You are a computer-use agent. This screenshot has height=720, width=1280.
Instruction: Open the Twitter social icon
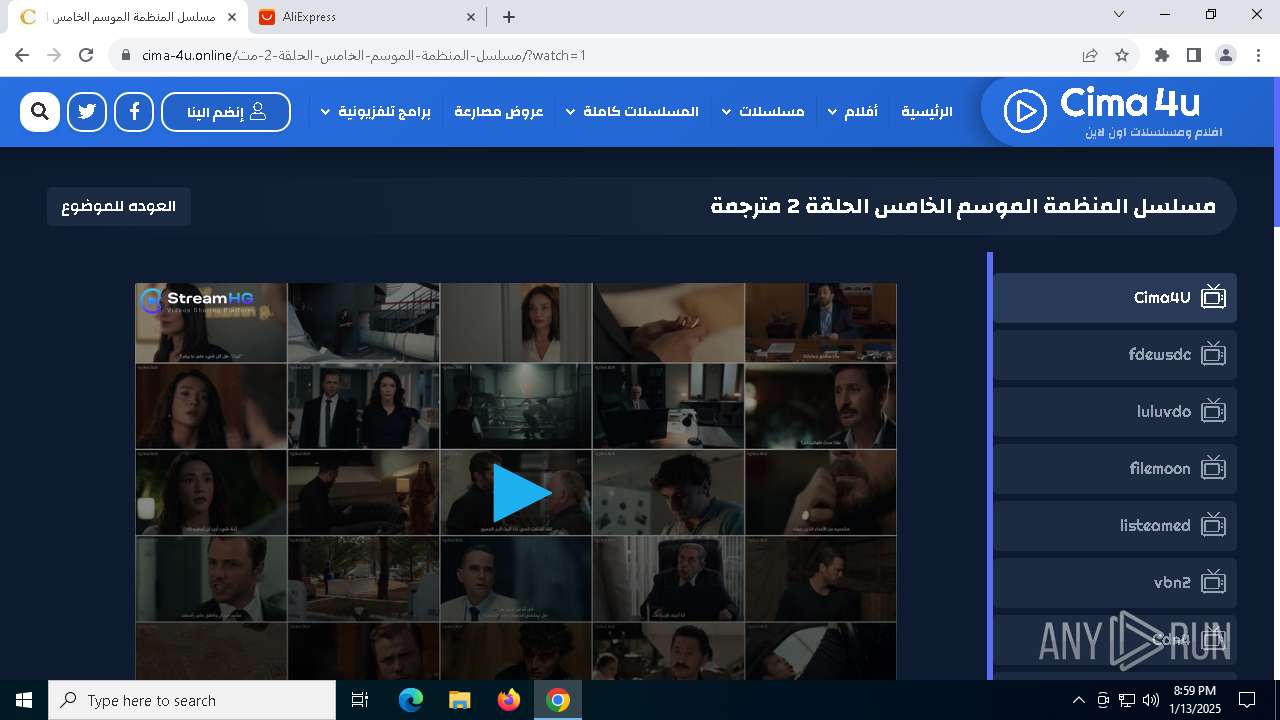(87, 112)
